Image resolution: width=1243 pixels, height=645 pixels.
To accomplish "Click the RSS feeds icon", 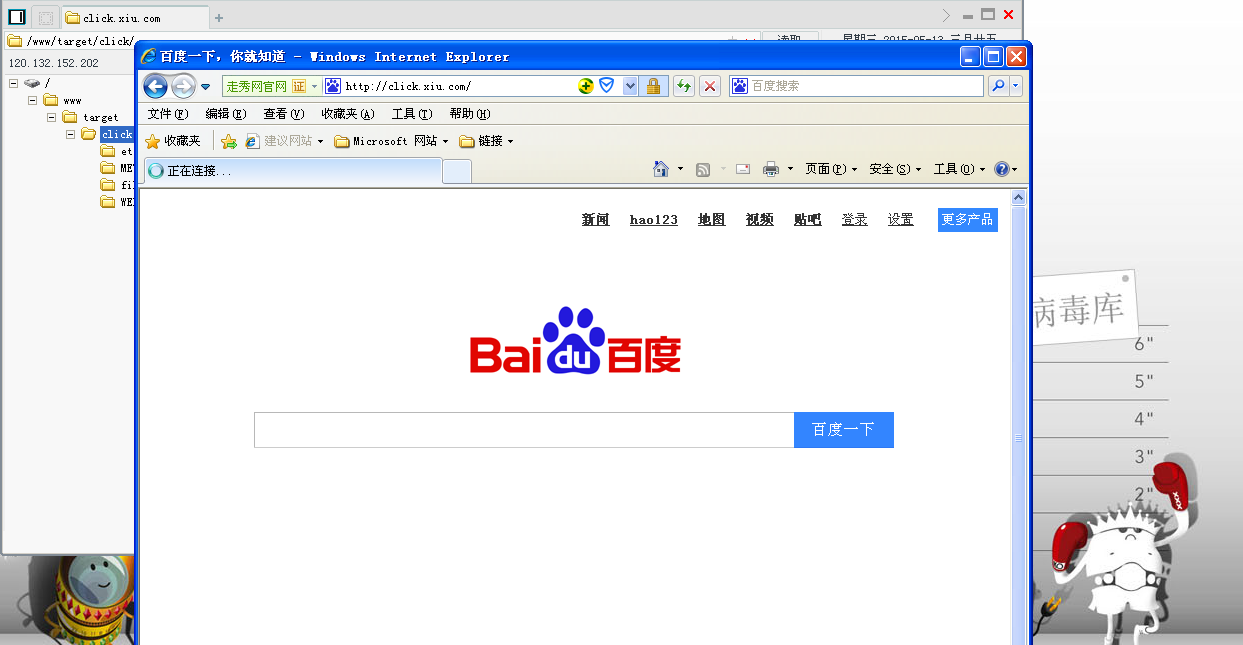I will (x=703, y=169).
